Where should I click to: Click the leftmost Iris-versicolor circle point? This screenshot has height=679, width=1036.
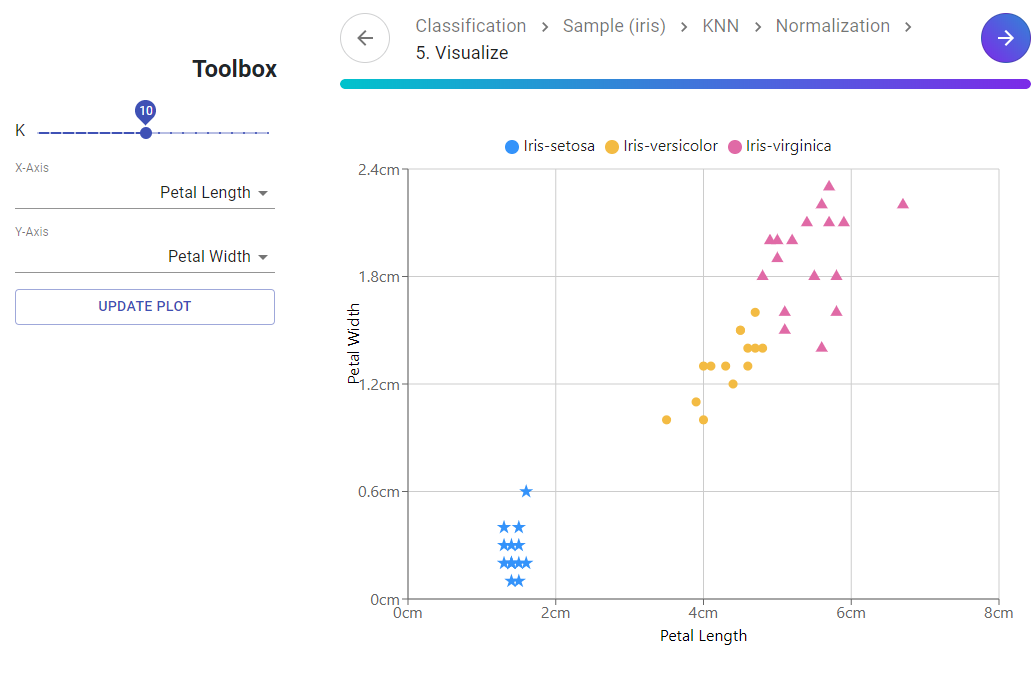click(x=666, y=420)
